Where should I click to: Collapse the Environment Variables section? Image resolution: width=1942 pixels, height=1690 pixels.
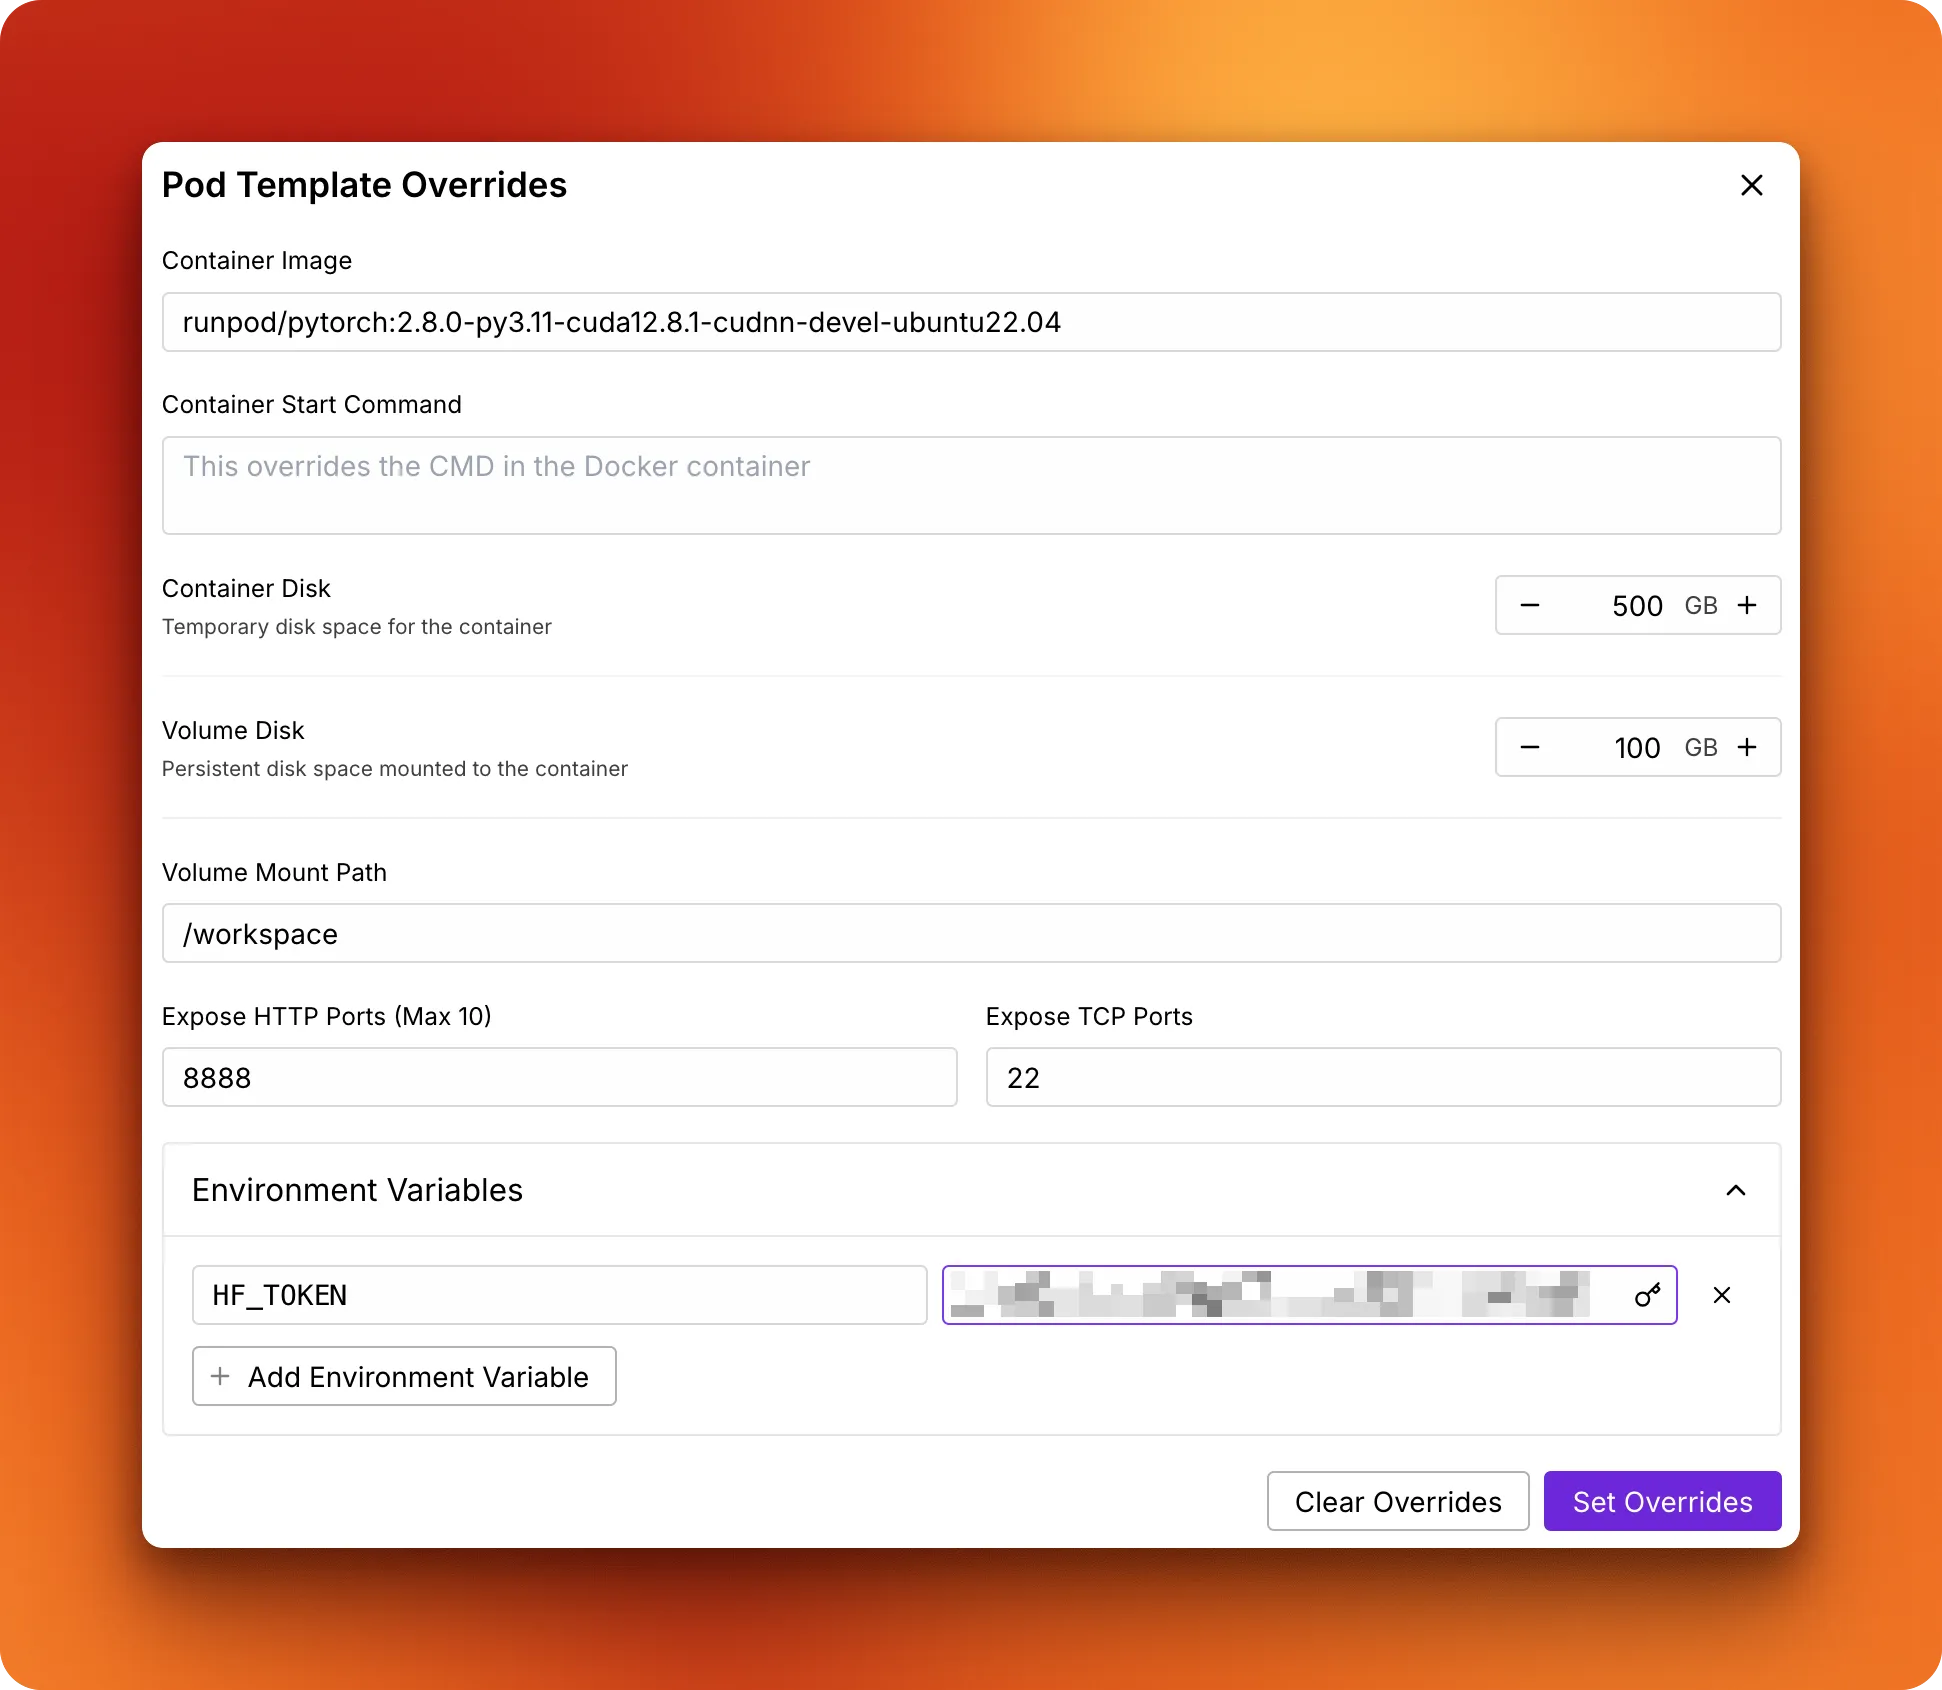(1736, 1190)
